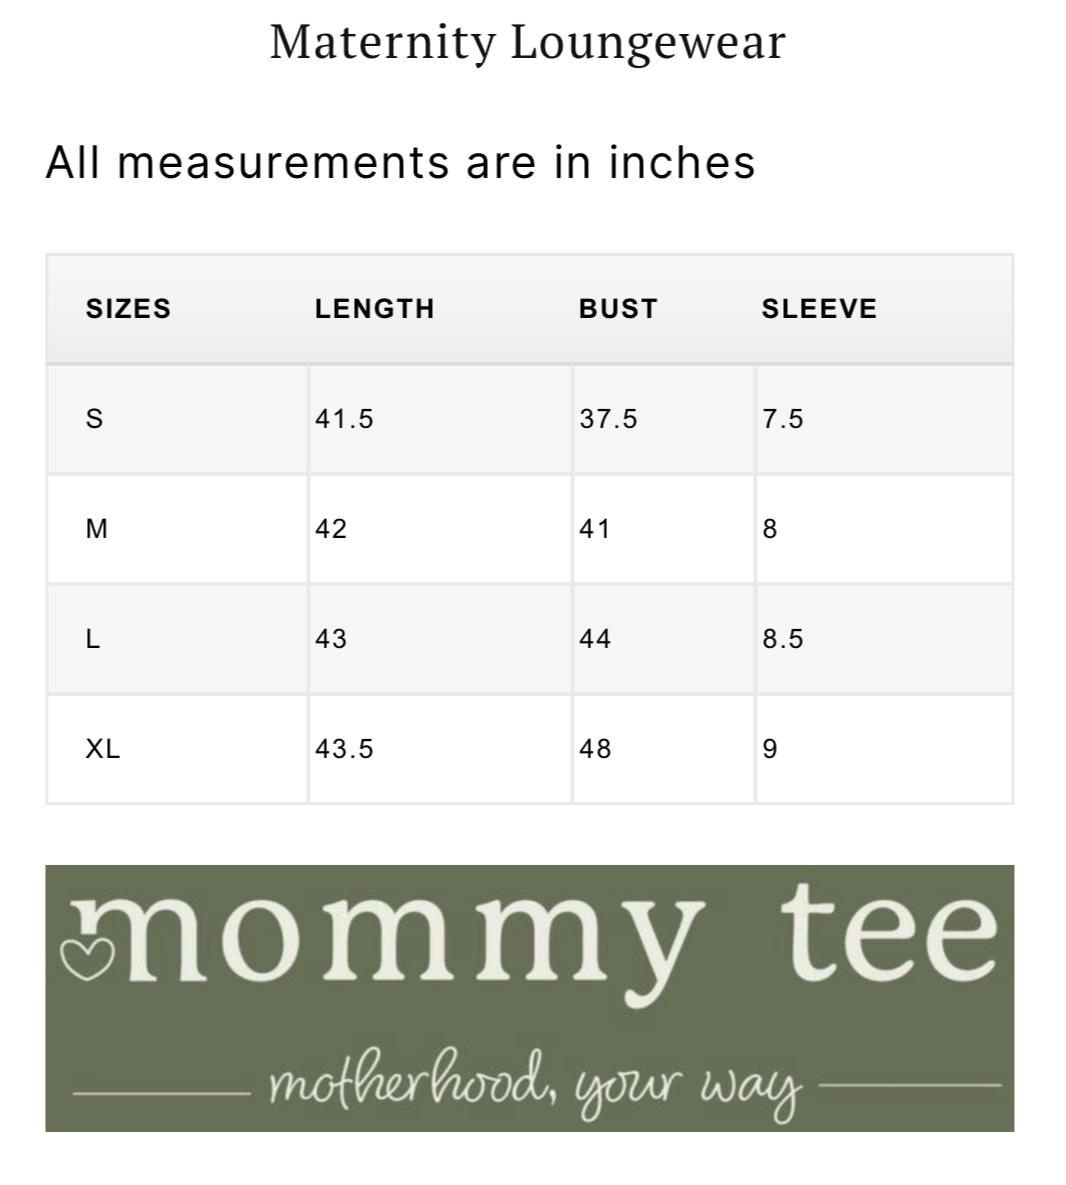Viewport: 1066px width, 1185px height.
Task: Click the All measurements are in inches text
Action: coord(400,162)
